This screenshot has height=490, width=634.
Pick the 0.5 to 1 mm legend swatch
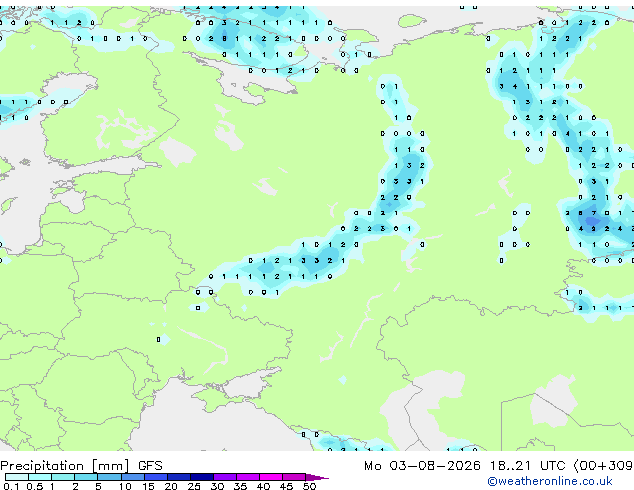(40, 477)
